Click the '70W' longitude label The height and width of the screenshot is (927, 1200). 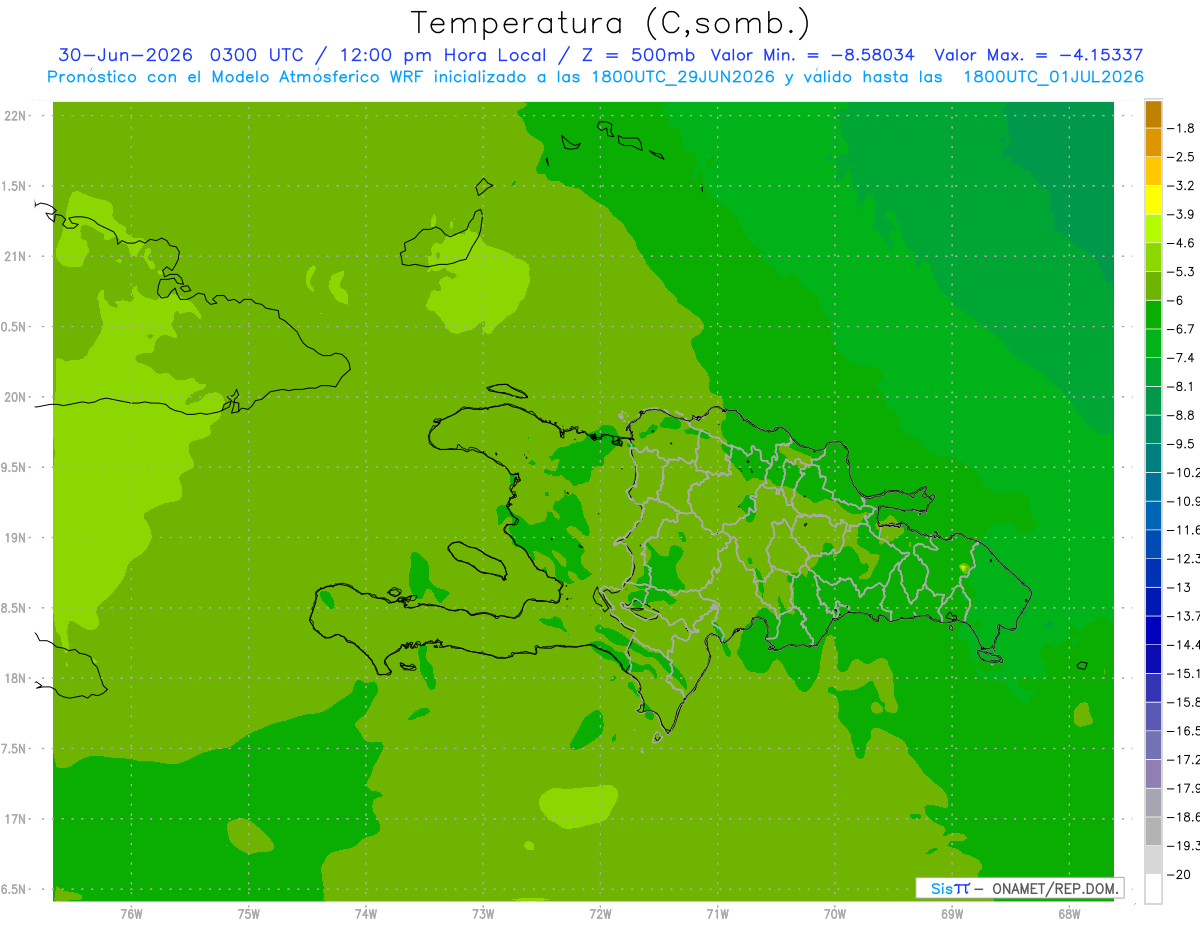(x=835, y=914)
